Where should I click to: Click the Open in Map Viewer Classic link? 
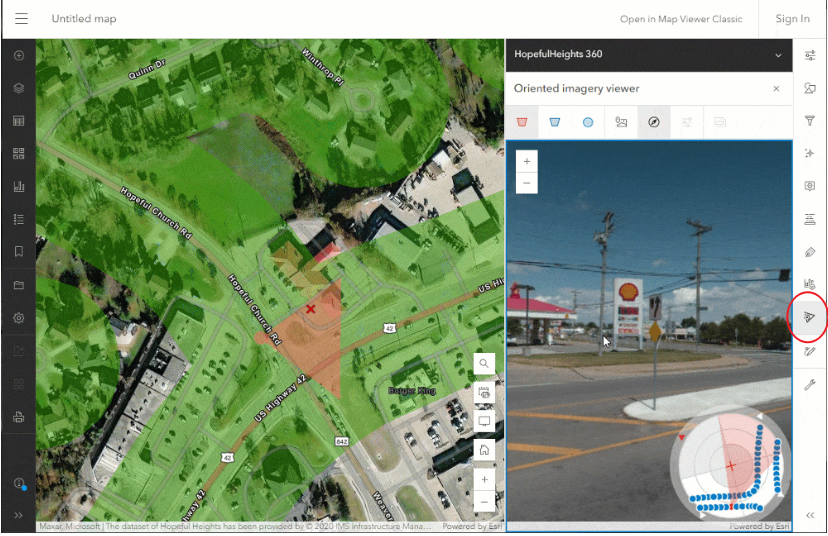[x=681, y=19]
